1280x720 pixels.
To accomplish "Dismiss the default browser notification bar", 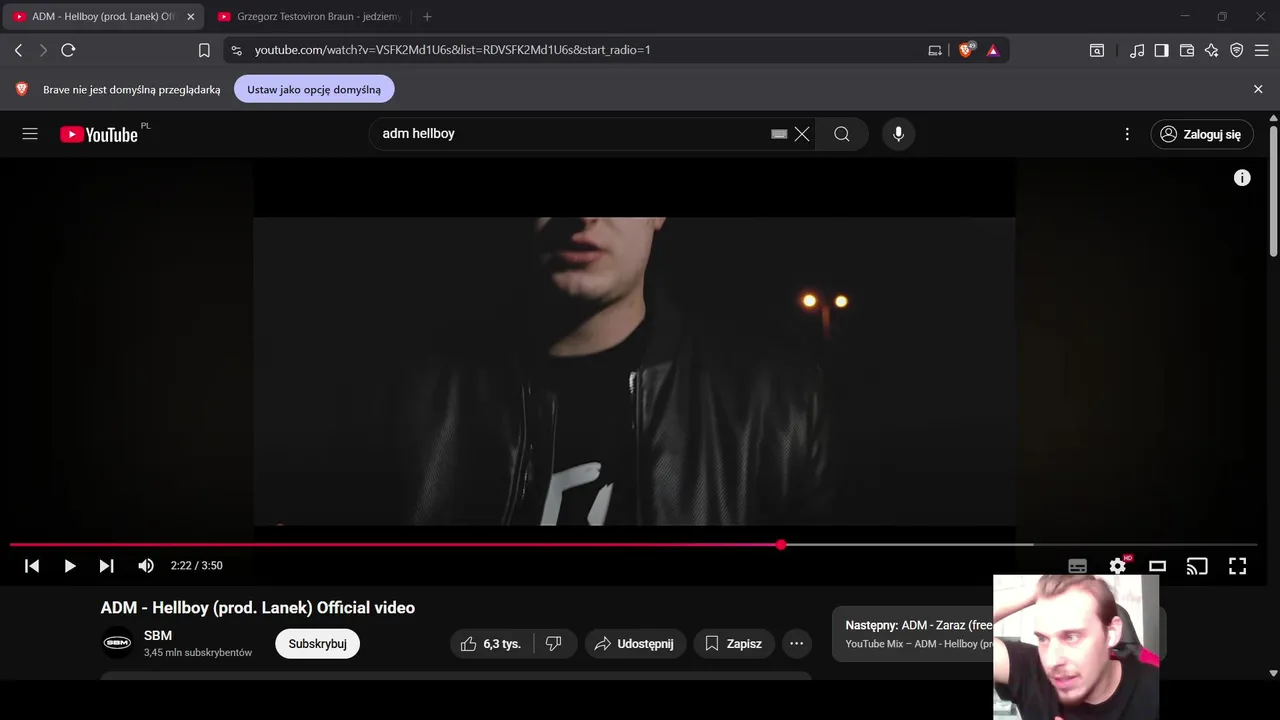I will tap(1258, 89).
